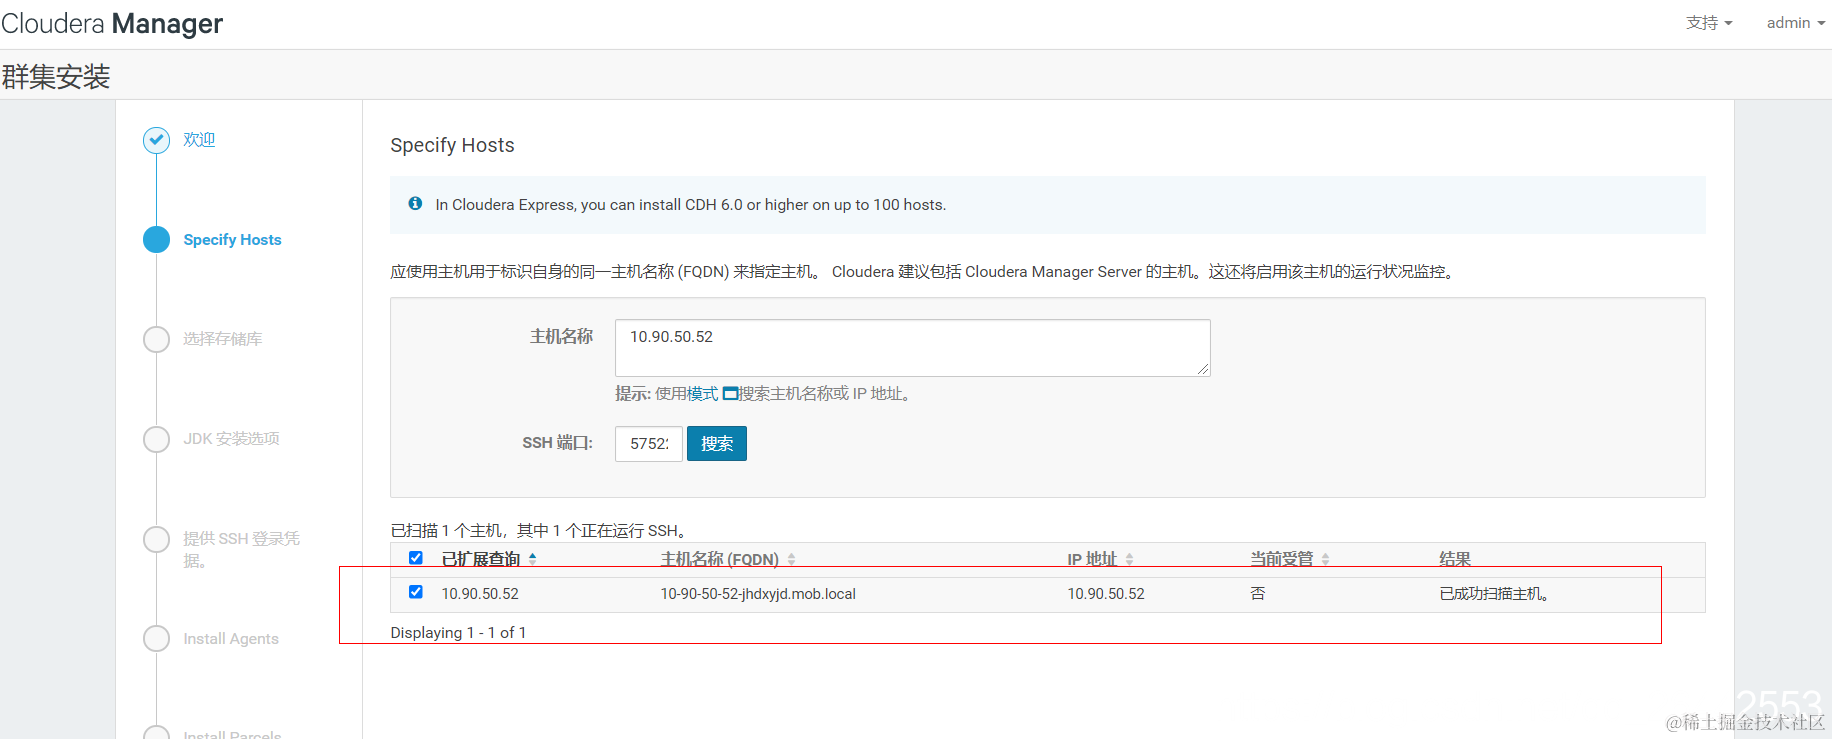Click the 否 value under 当前受管
This screenshot has width=1832, height=739.
pyautogui.click(x=1258, y=594)
